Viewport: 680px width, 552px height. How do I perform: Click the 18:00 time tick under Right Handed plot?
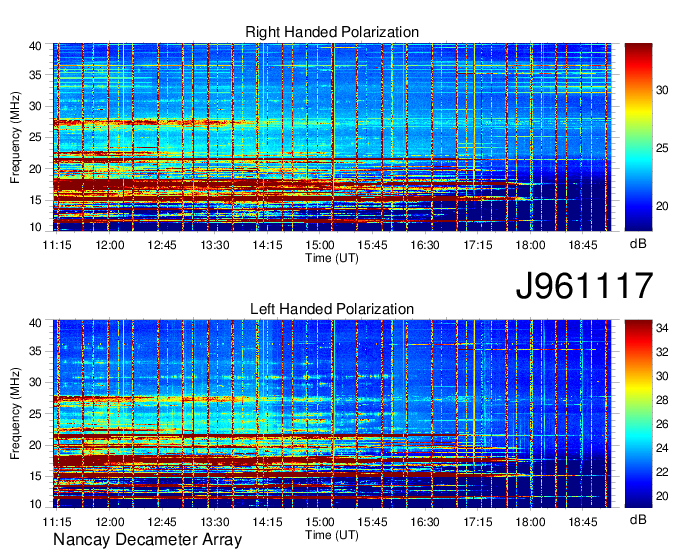530,245
